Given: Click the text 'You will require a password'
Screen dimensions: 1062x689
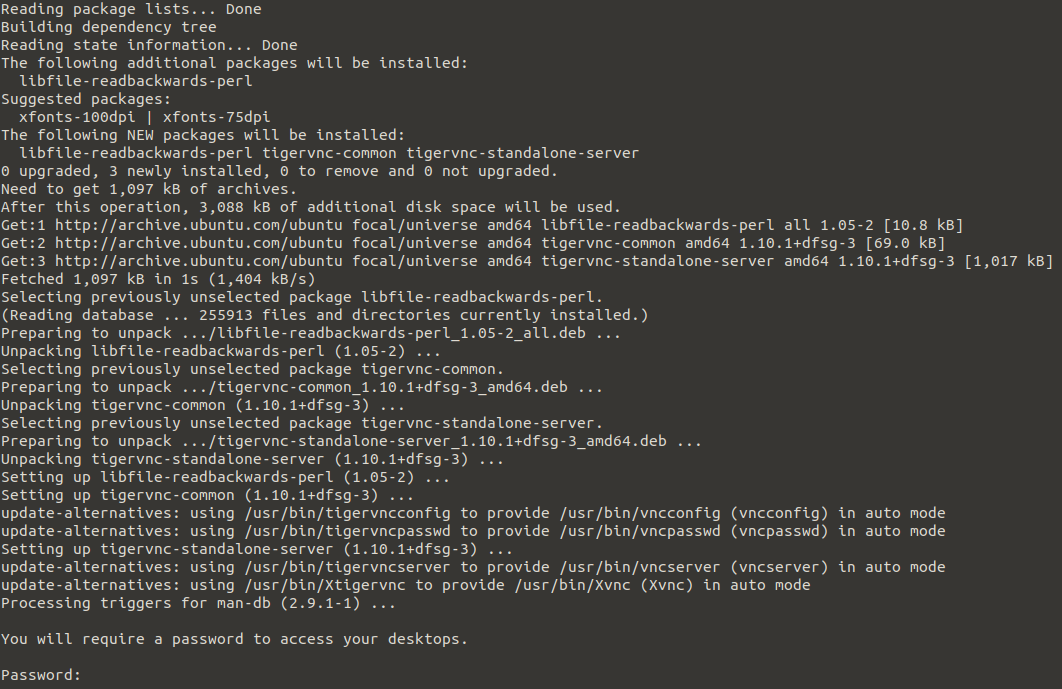Looking at the screenshot, I should tap(122, 639).
